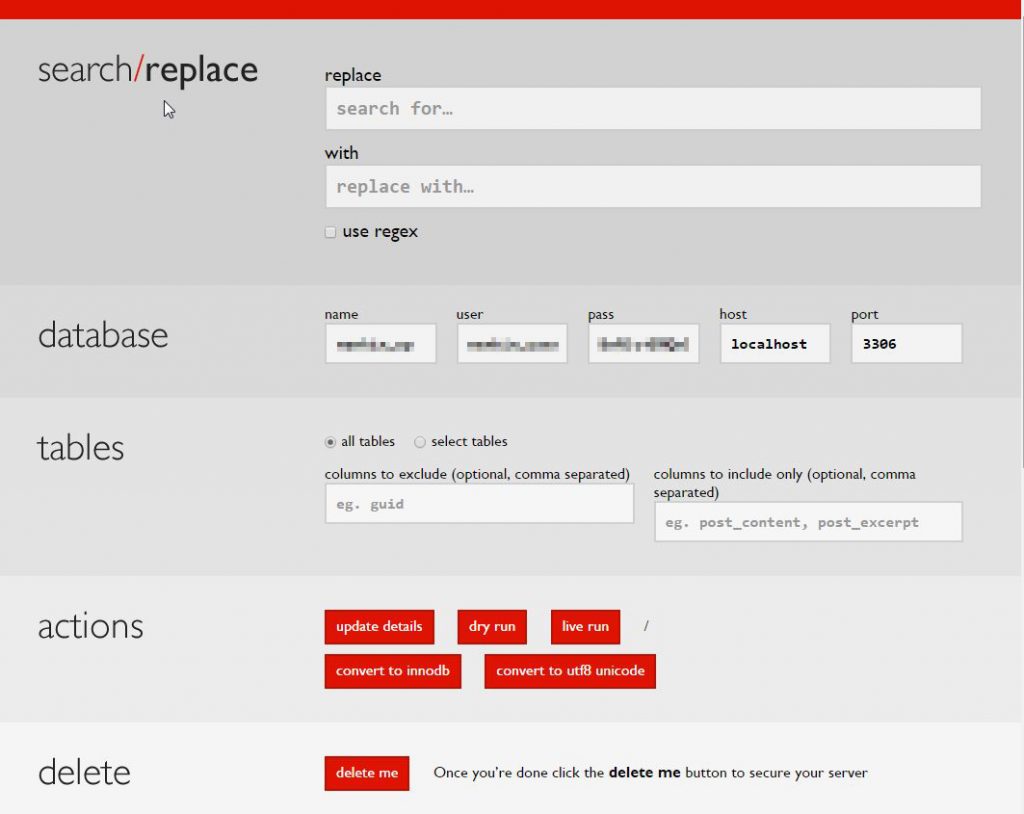Click the columns to exclude field
The width and height of the screenshot is (1024, 814).
[x=479, y=504]
